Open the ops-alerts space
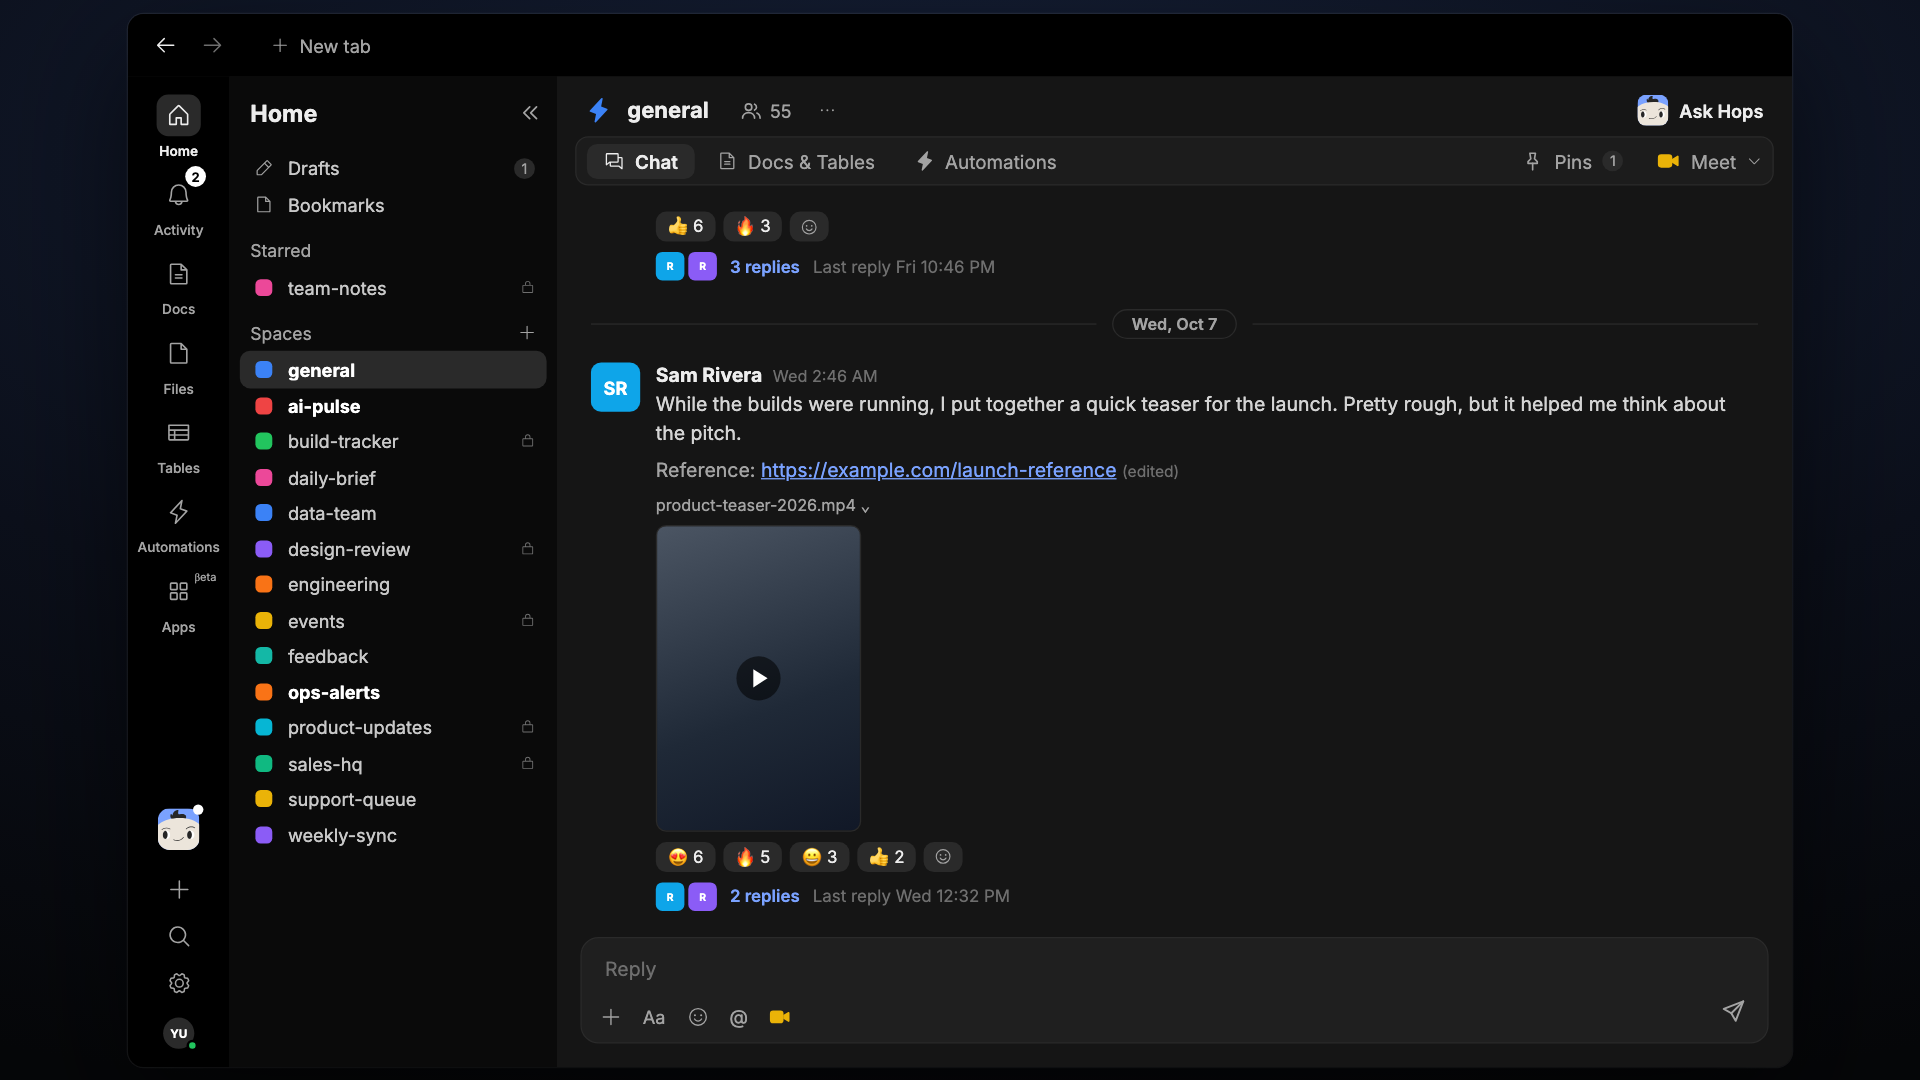Screen dimensions: 1920x1080 click(x=393, y=692)
